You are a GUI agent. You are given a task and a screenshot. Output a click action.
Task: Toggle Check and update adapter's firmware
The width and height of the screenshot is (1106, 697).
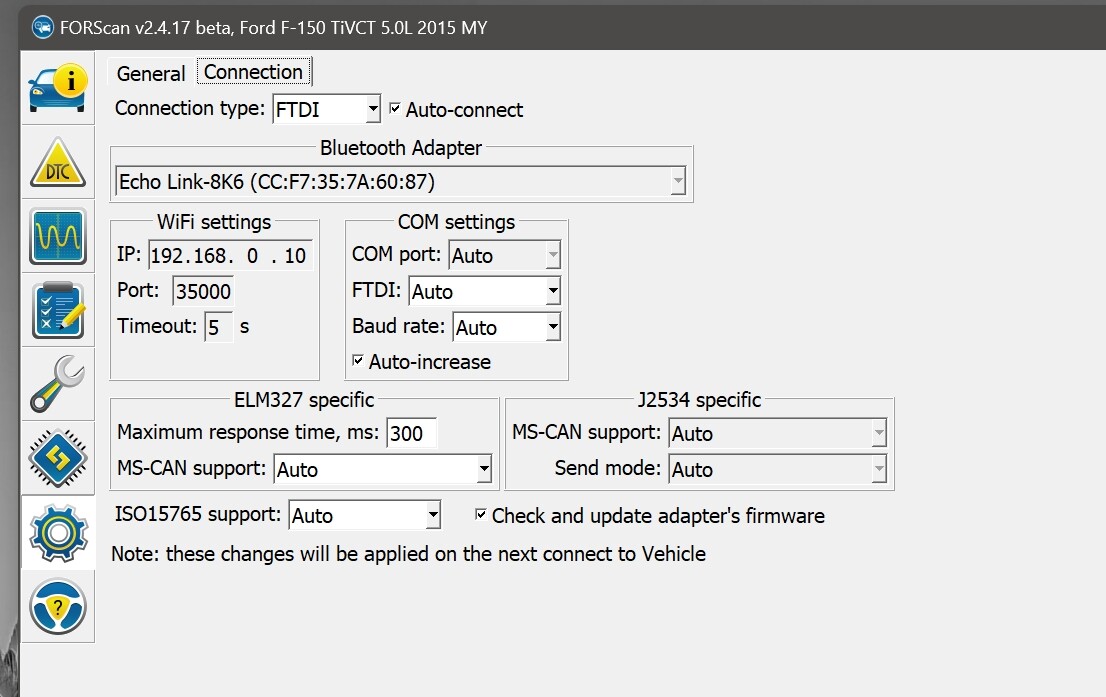point(481,514)
